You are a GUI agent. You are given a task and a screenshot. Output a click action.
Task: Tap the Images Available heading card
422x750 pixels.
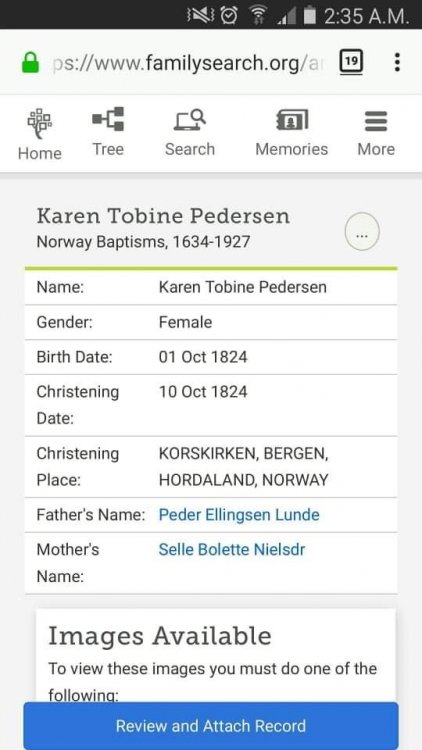point(216,655)
